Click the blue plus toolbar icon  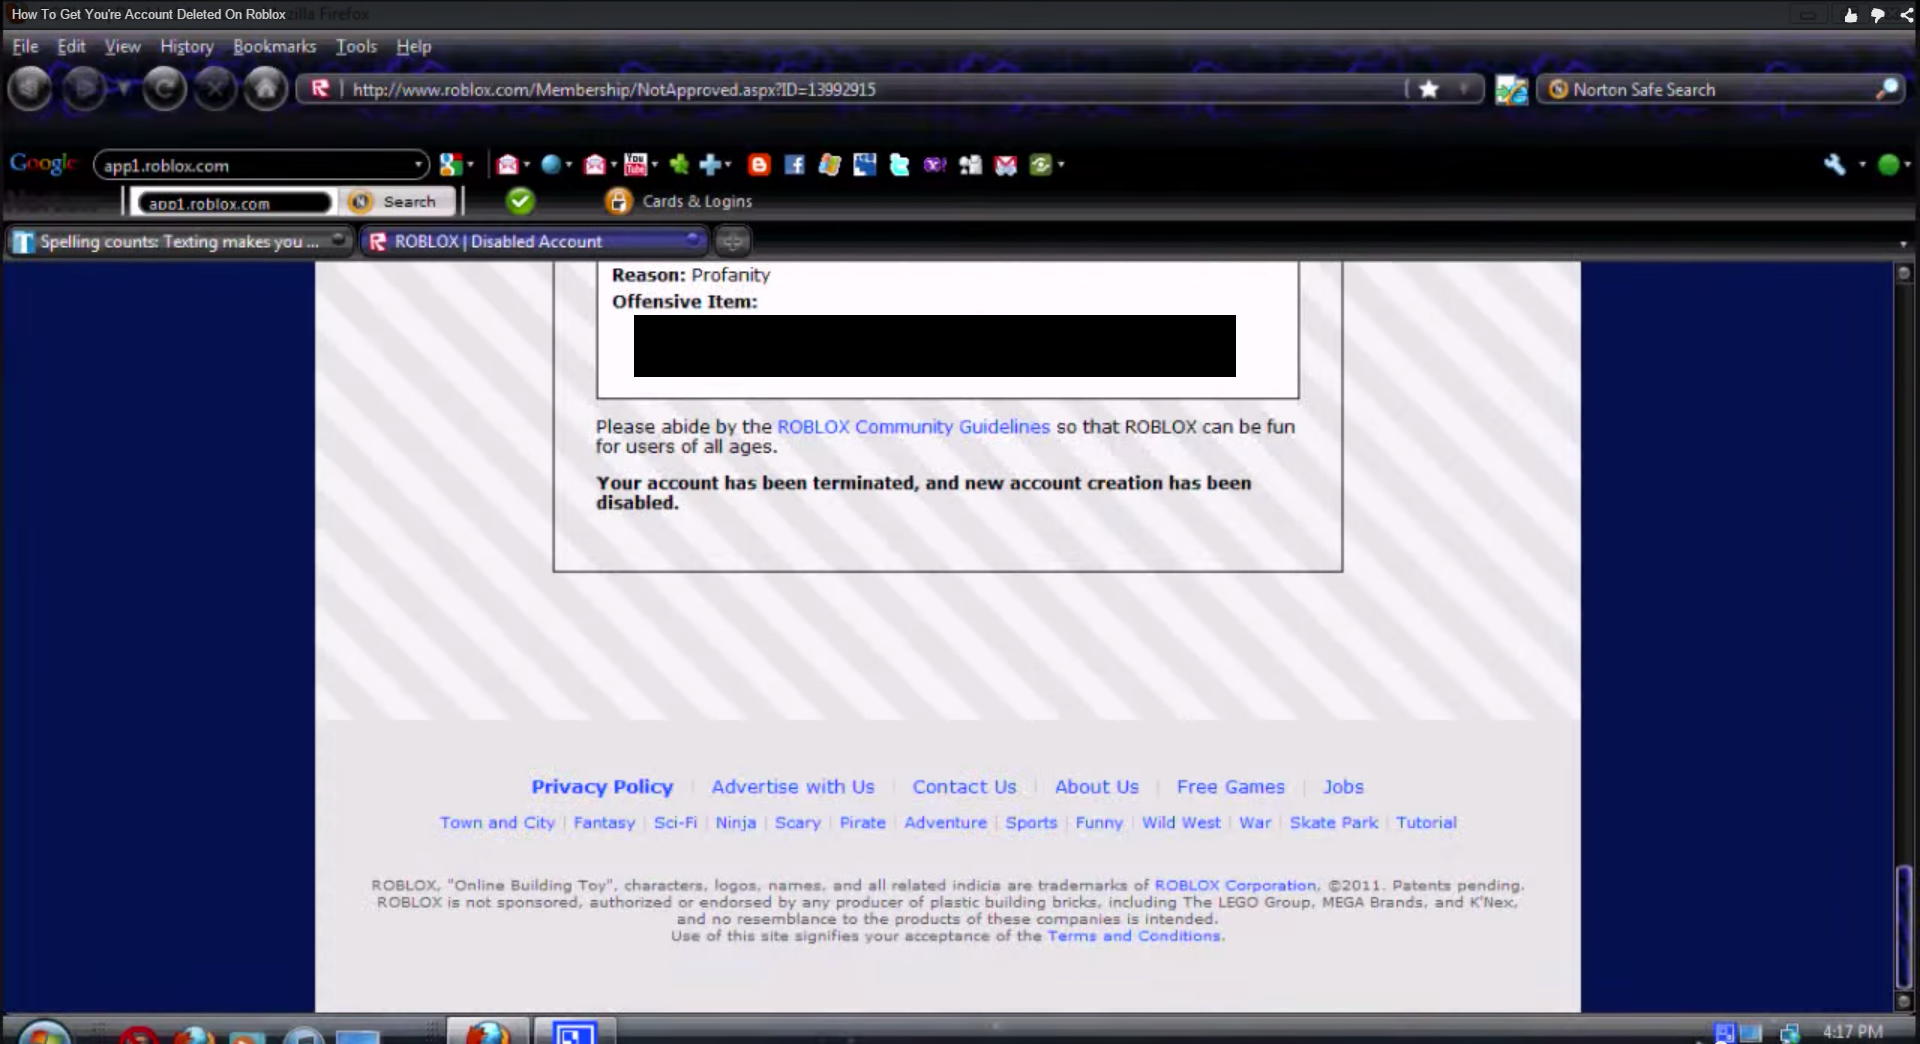710,164
